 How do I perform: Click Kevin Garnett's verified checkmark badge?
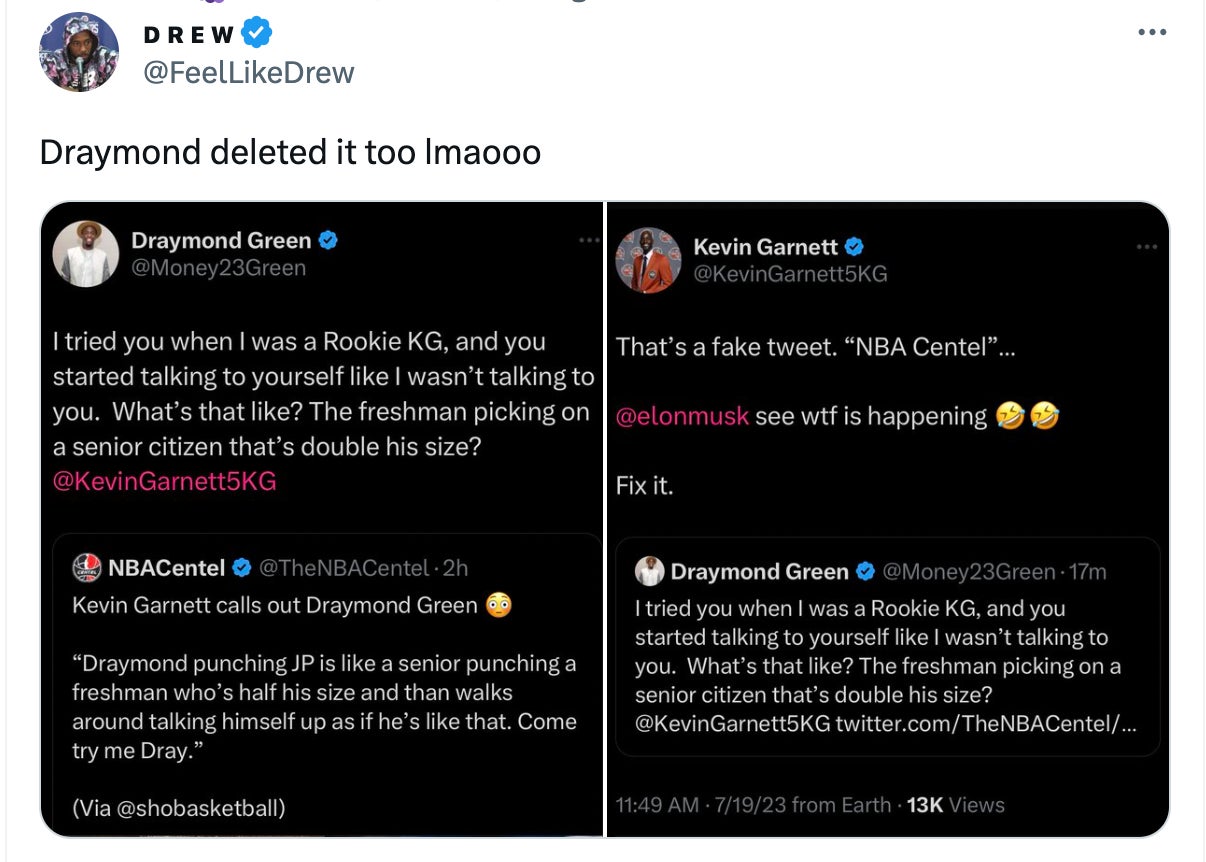pyautogui.click(x=854, y=246)
